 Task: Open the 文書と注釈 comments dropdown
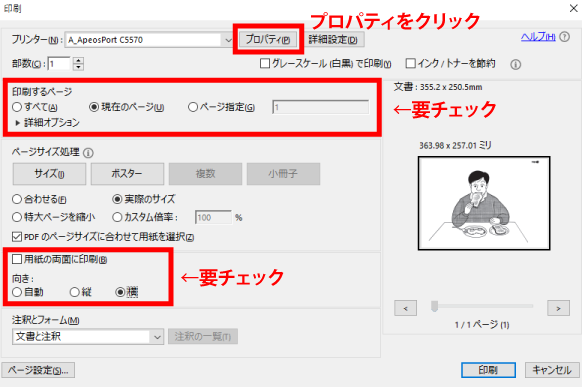click(x=88, y=337)
